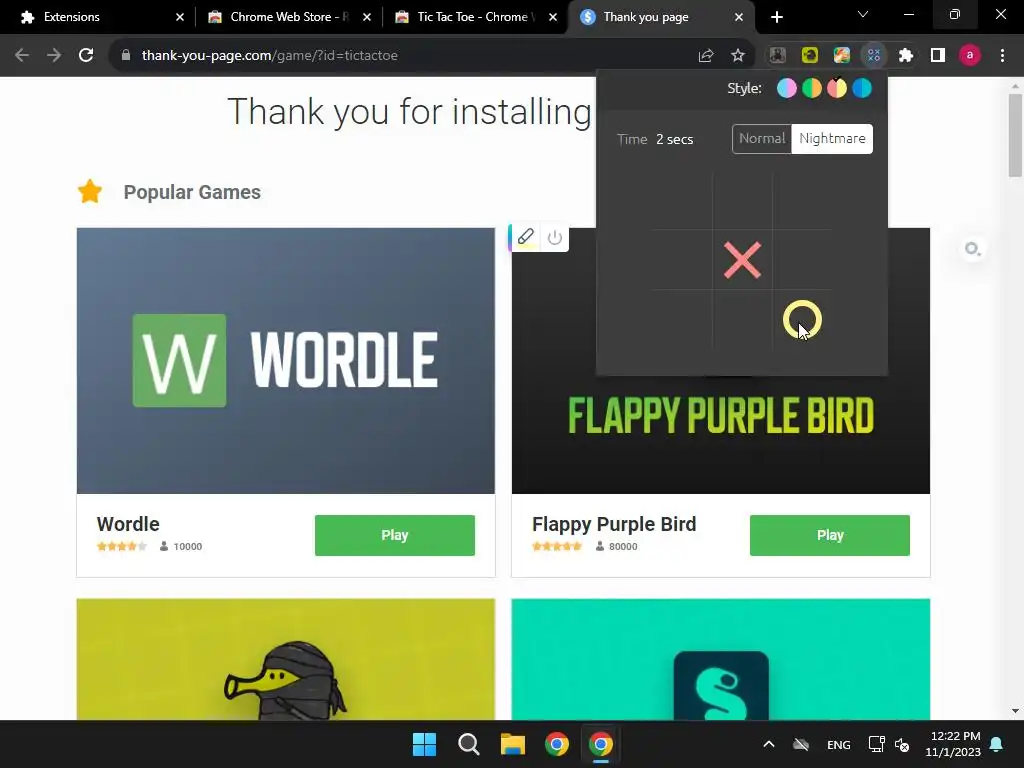Click the top-left tic tac toe cell
The image size is (1024, 768).
coord(682,200)
